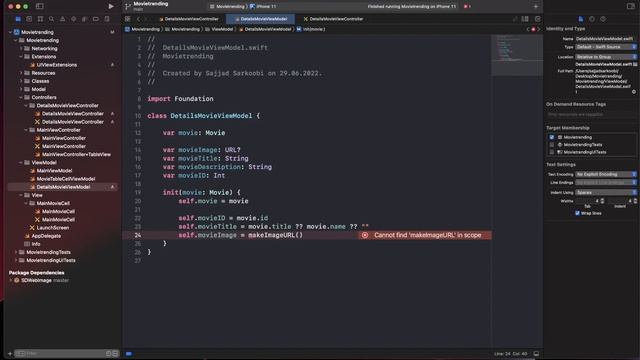Open the Source Control navigator icon
The width and height of the screenshot is (640, 360).
29,19
